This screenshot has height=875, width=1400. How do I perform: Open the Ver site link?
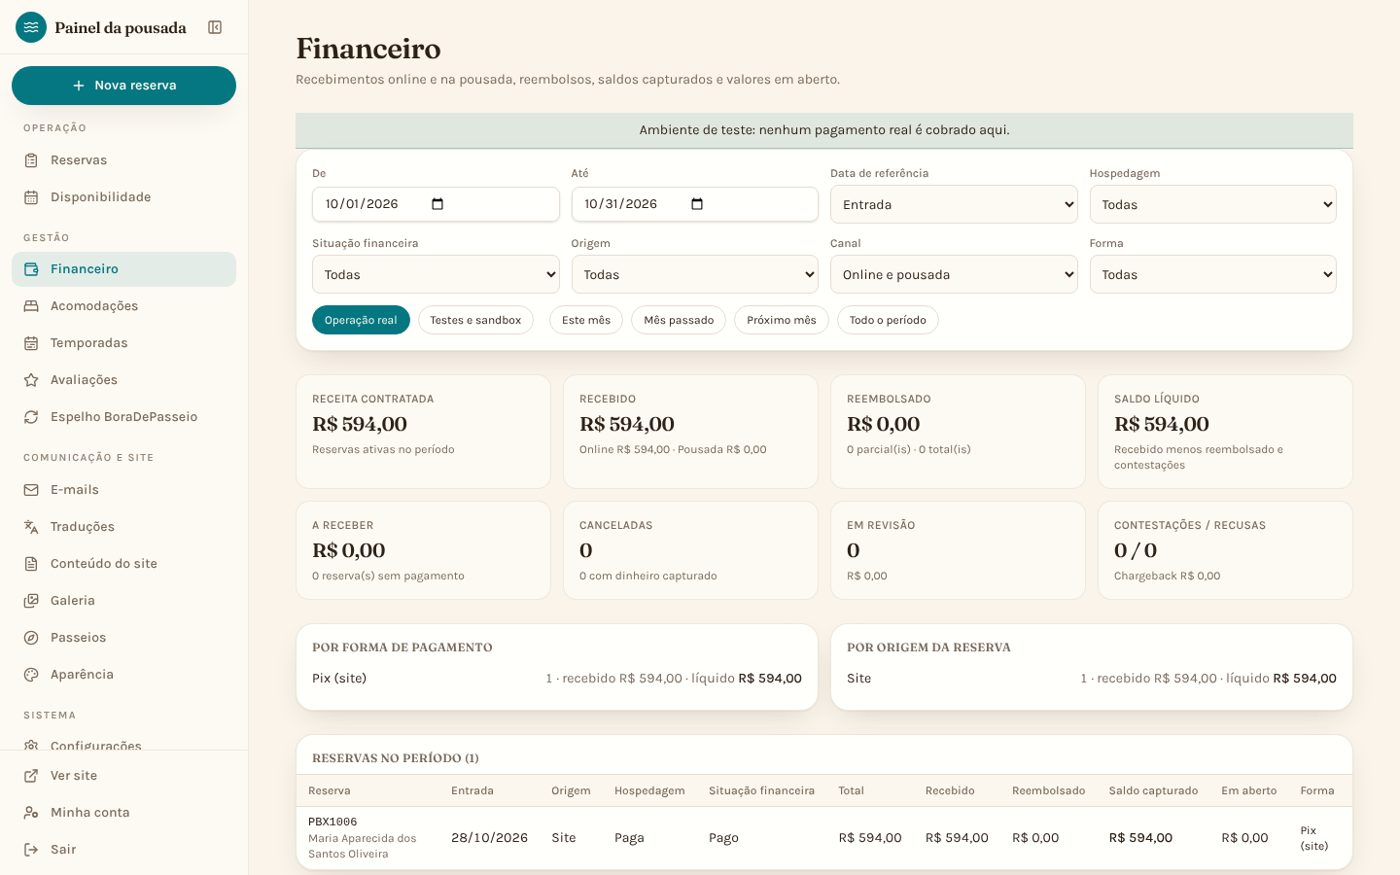(124, 776)
